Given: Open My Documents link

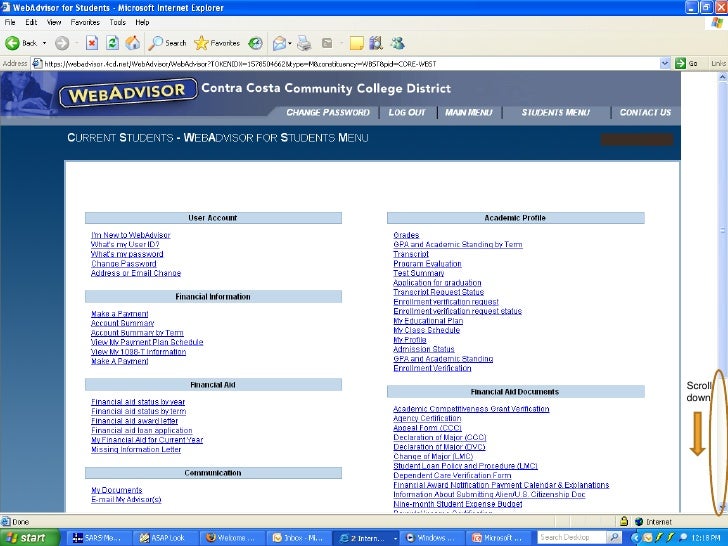Looking at the screenshot, I should coord(117,490).
